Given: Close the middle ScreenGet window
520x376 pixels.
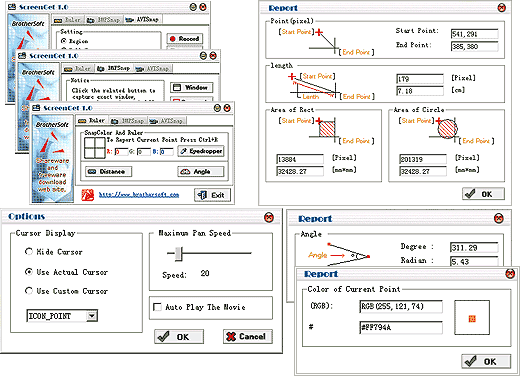Looking at the screenshot, I should [x=213, y=55].
